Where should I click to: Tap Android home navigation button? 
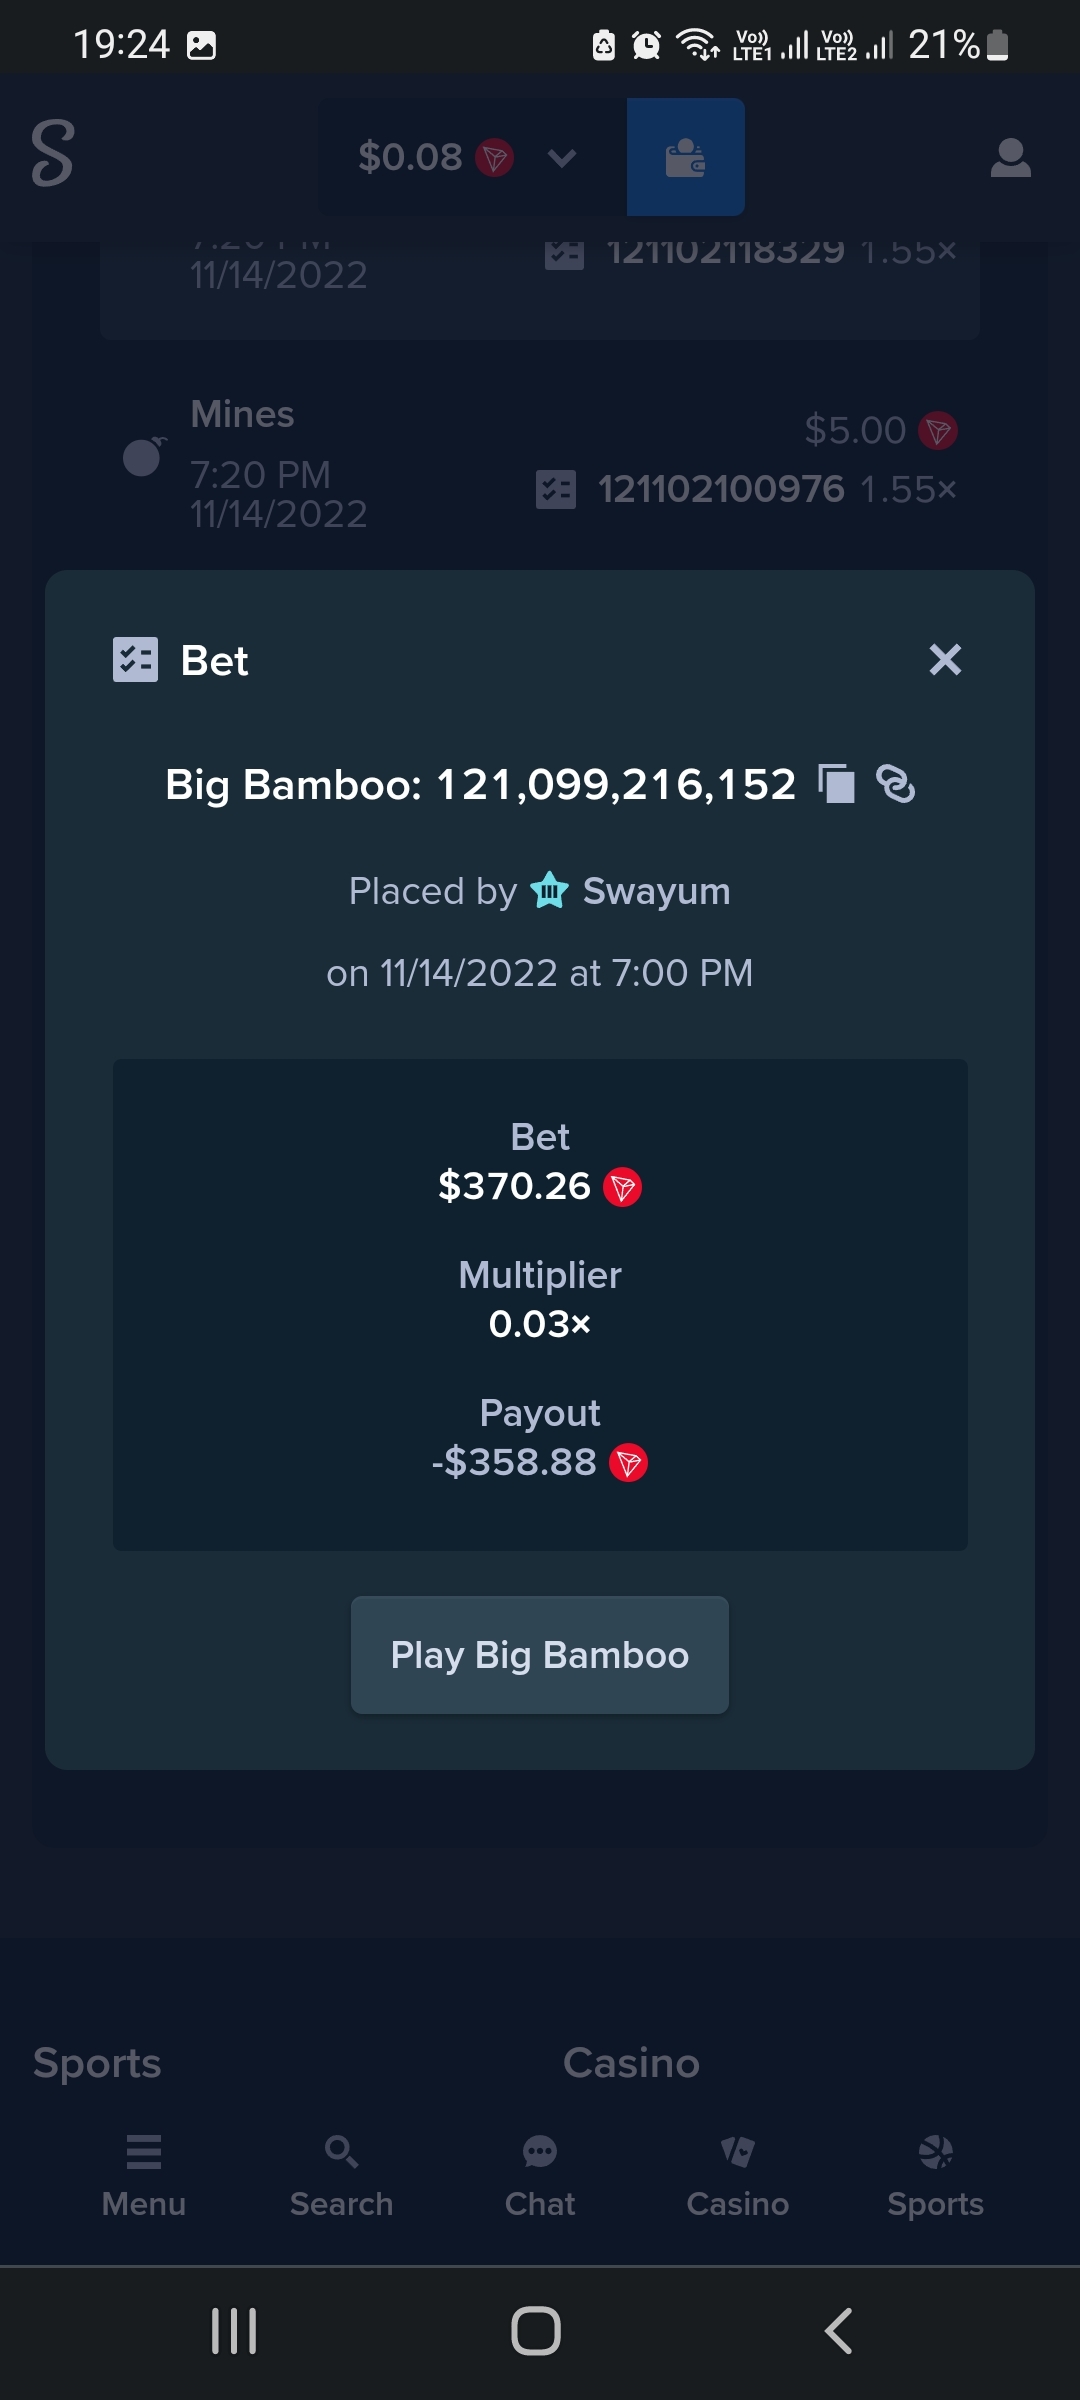pyautogui.click(x=536, y=2331)
